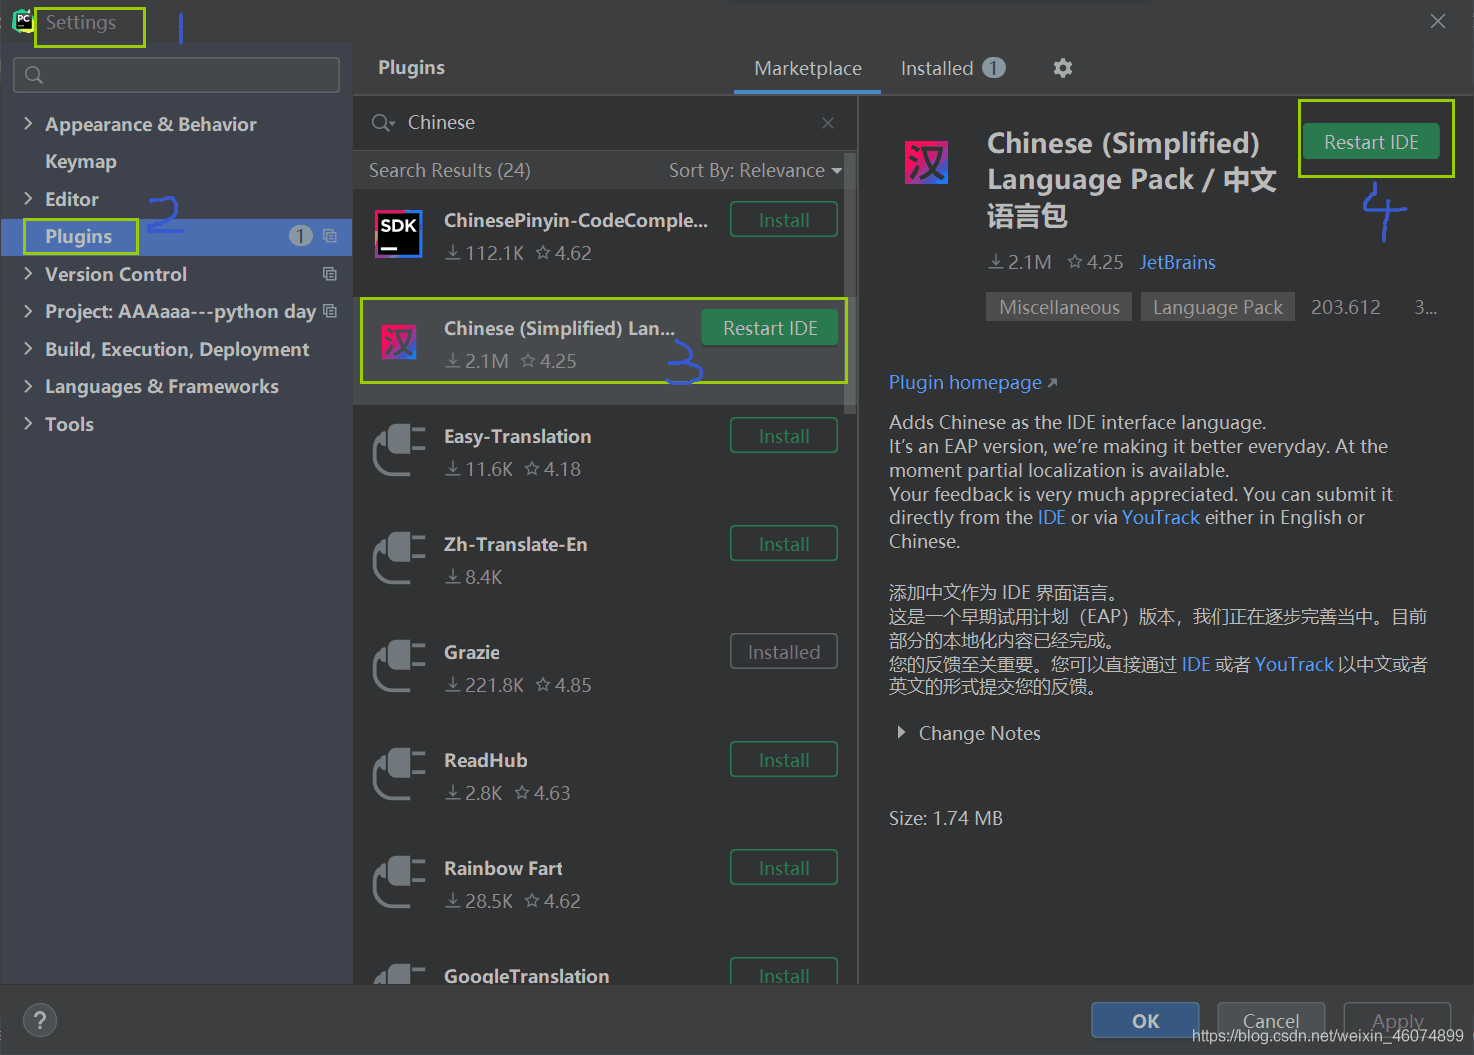The image size is (1474, 1055).
Task: Click the Grazie plugin icon
Action: click(398, 666)
